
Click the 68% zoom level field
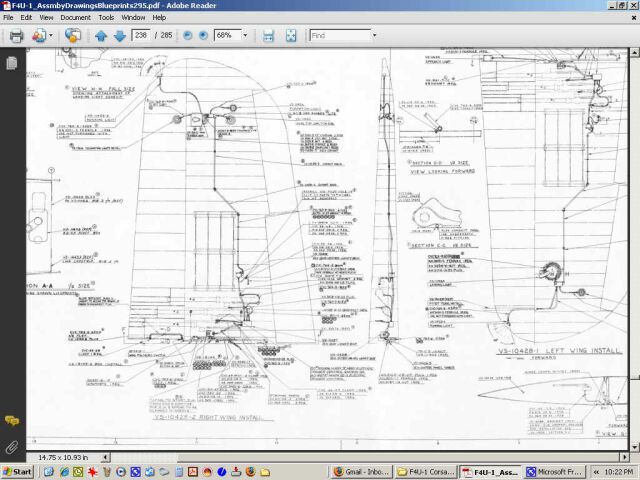228,36
